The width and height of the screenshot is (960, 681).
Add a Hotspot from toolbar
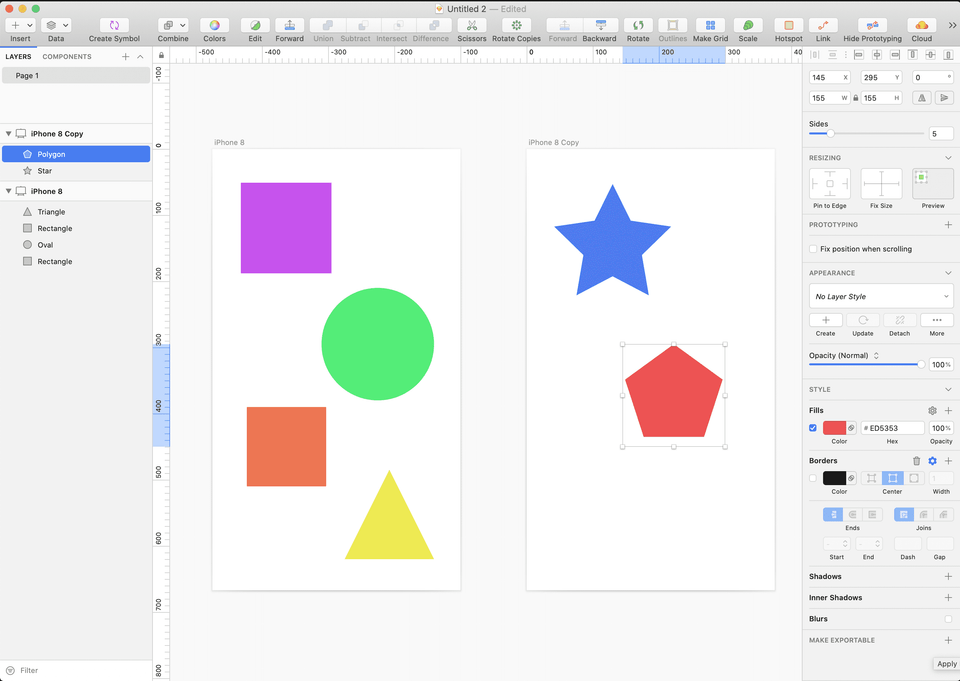[x=789, y=25]
